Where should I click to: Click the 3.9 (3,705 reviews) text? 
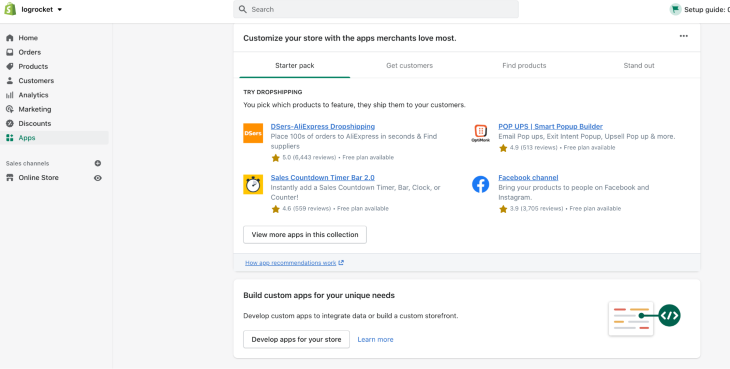[x=536, y=209]
